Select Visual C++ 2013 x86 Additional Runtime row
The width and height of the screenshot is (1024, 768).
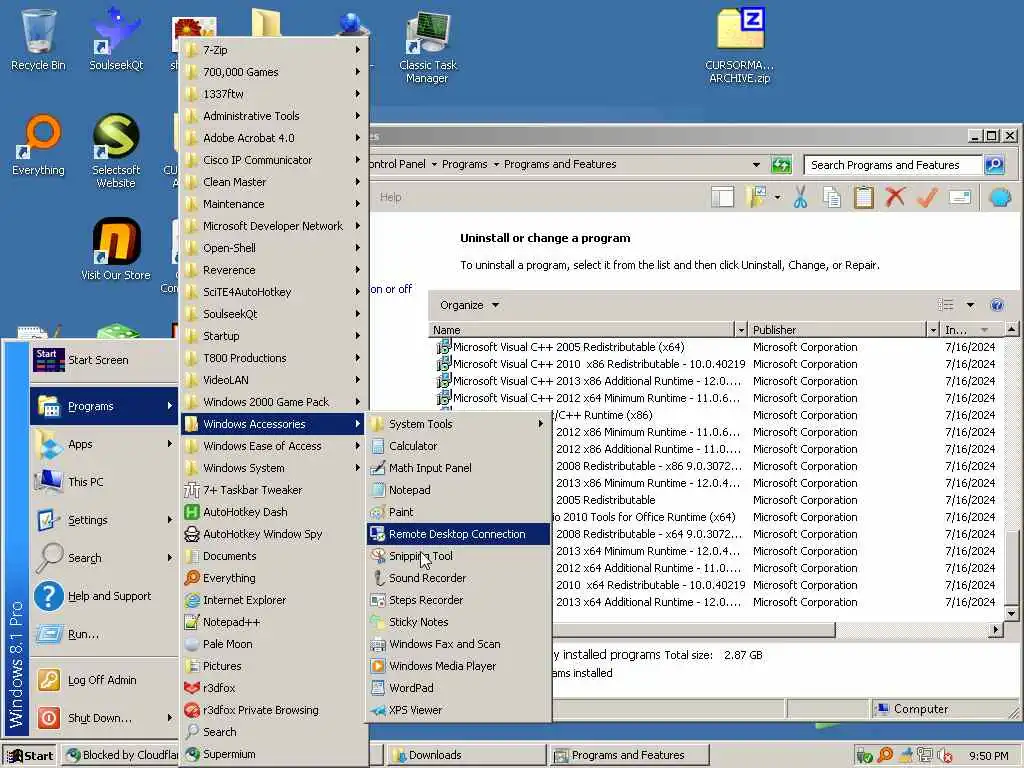716,381
